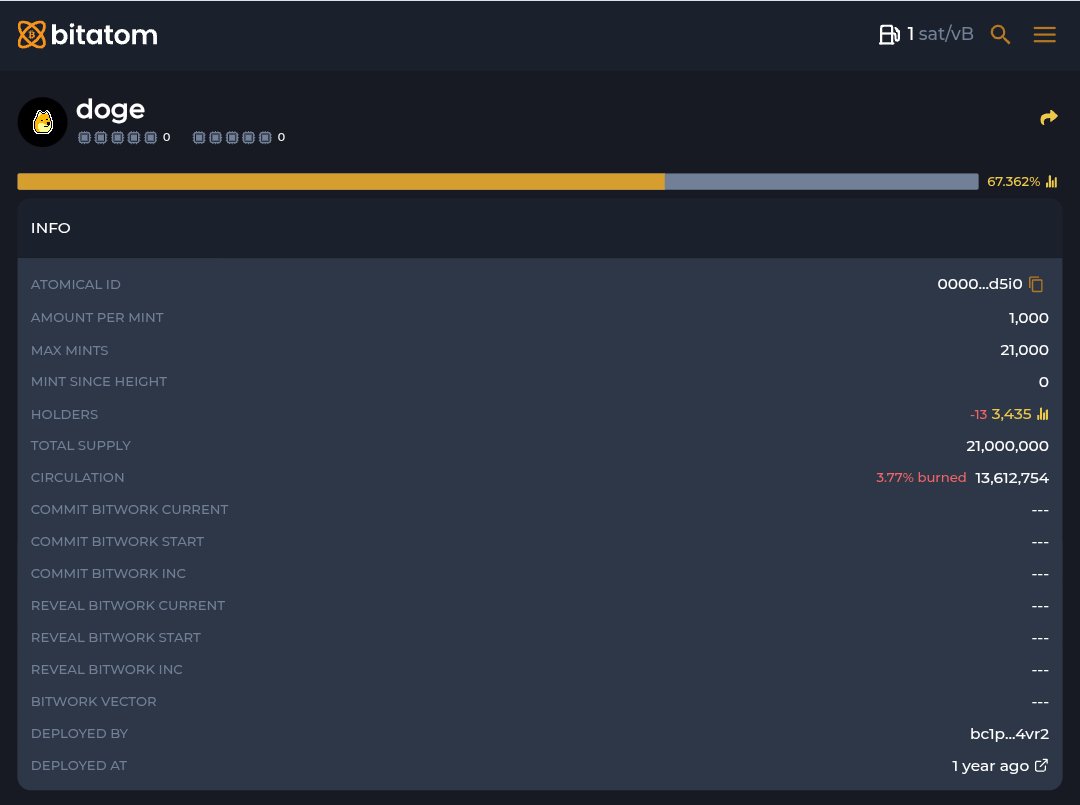The image size is (1080, 805).
Task: Click the doge token title
Action: point(110,109)
